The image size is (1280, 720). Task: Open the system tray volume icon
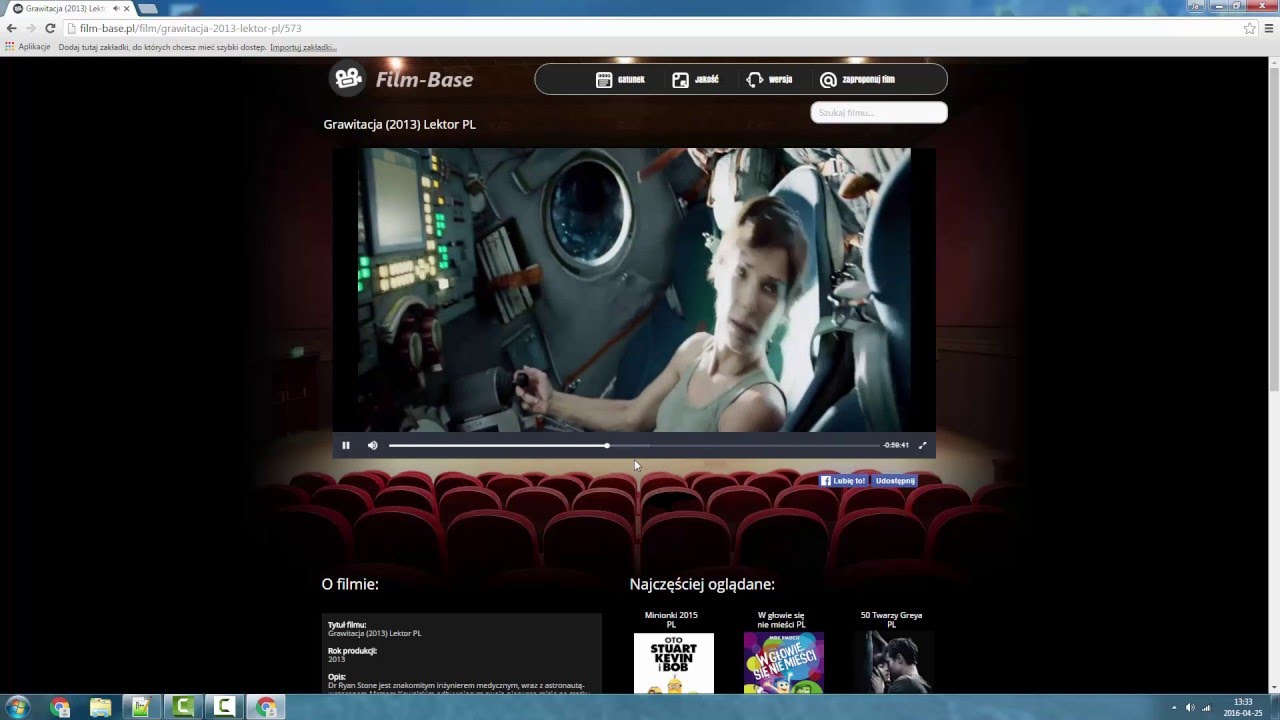click(x=1190, y=707)
